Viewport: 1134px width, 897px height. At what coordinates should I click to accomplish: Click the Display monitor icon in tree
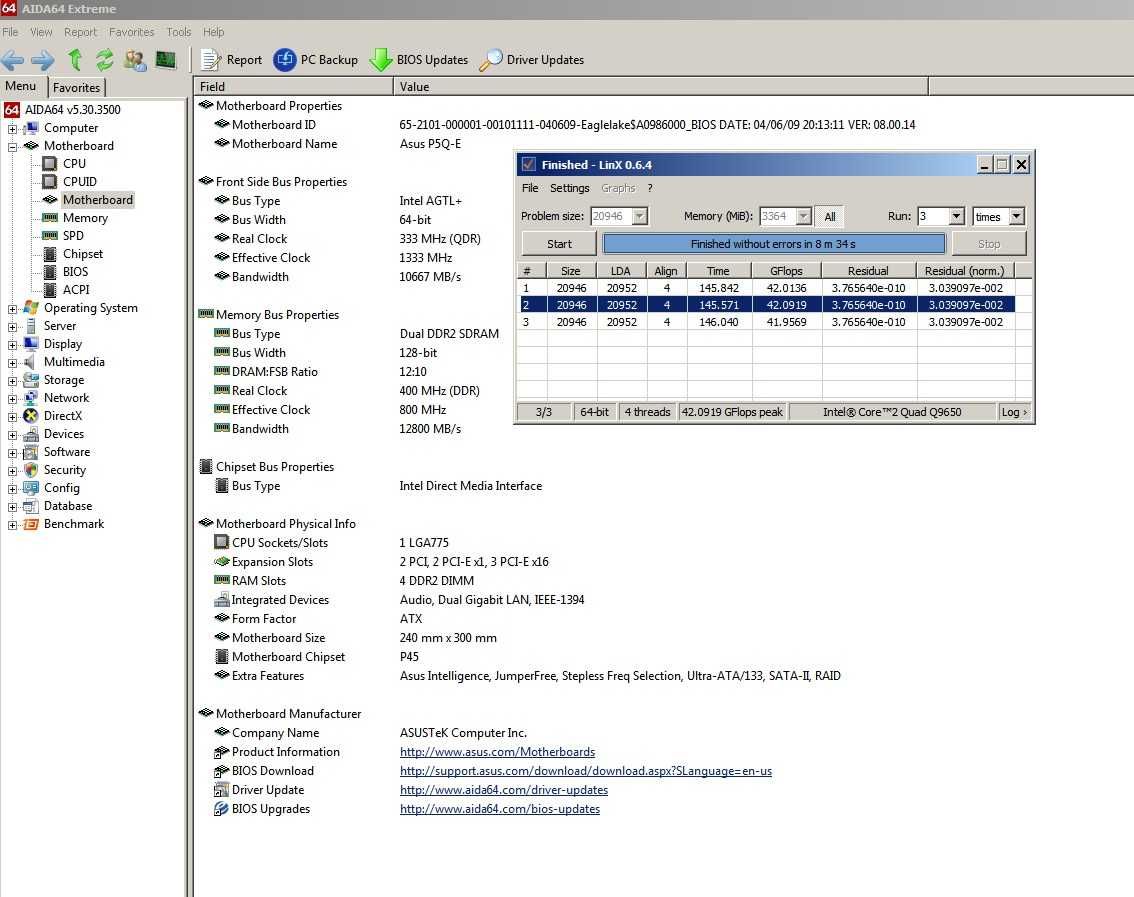tap(30, 344)
